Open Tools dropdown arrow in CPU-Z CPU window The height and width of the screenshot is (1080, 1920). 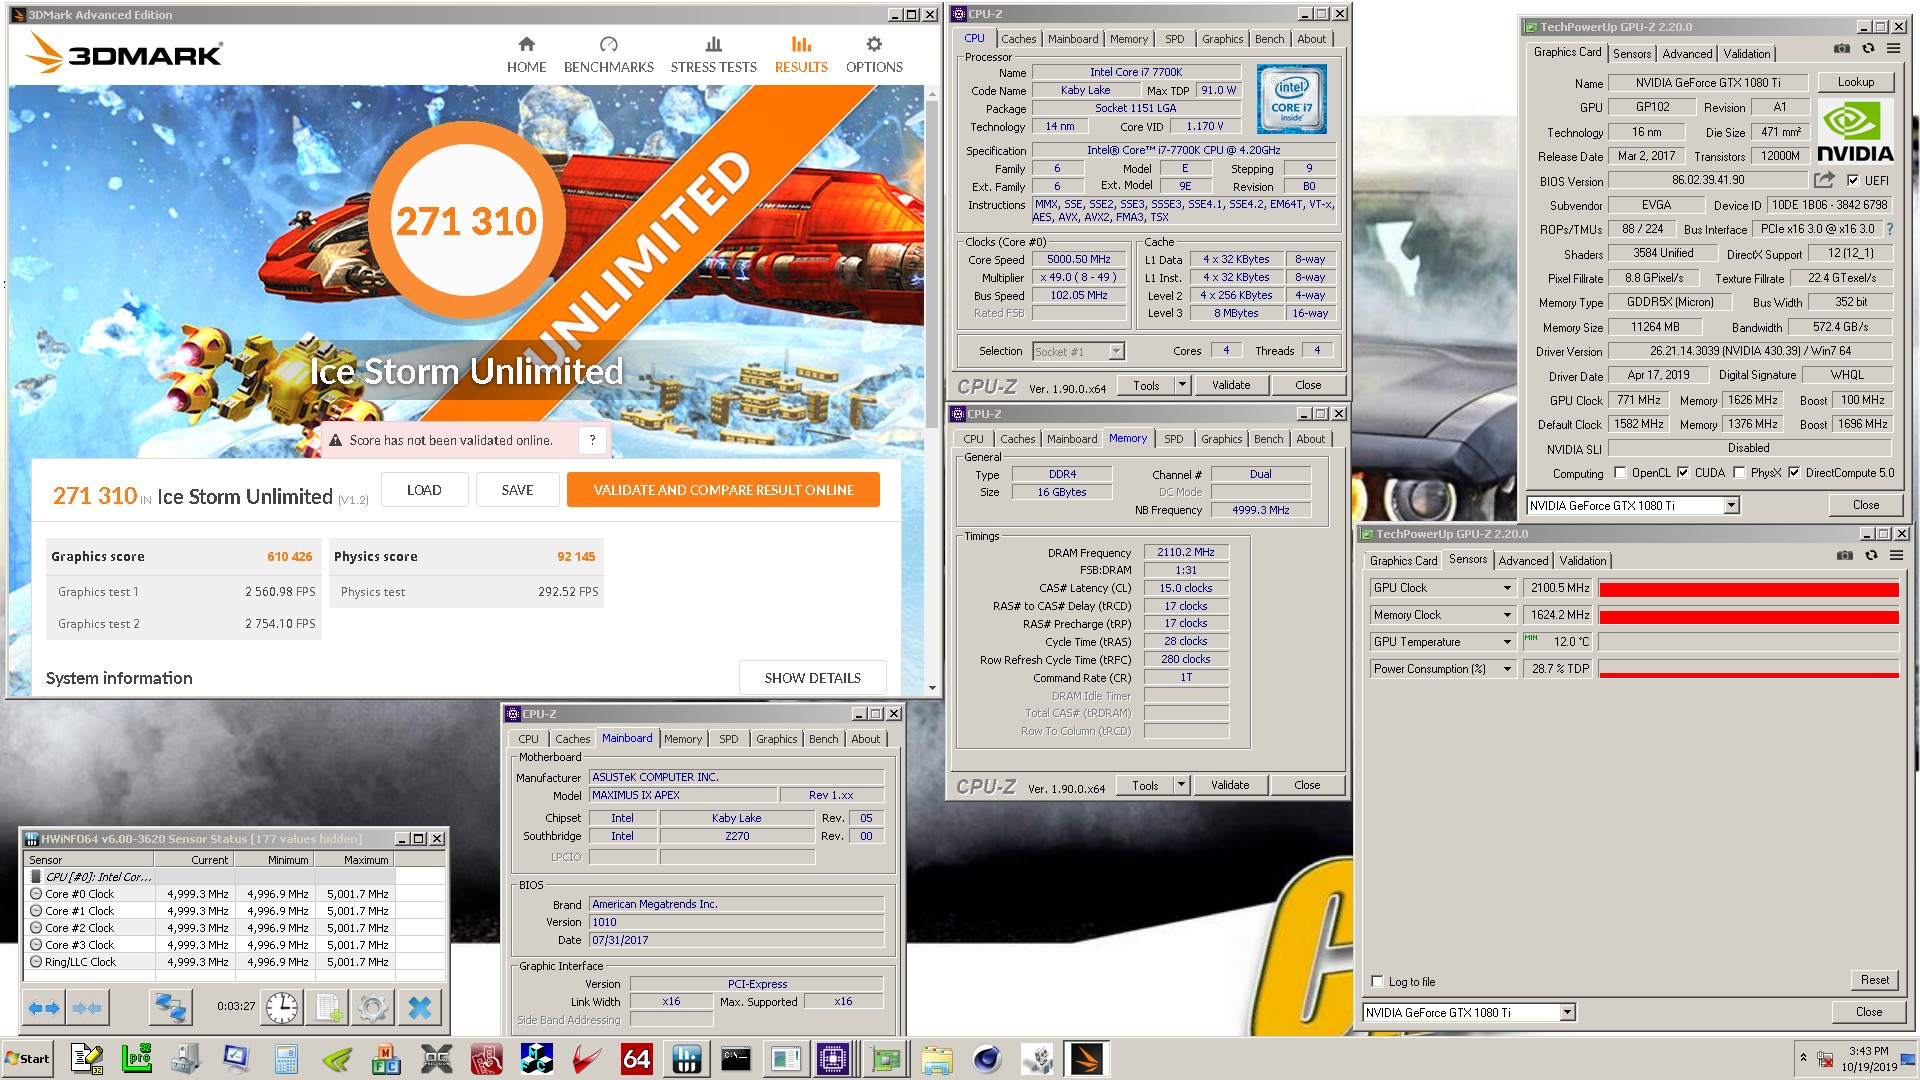(1182, 385)
